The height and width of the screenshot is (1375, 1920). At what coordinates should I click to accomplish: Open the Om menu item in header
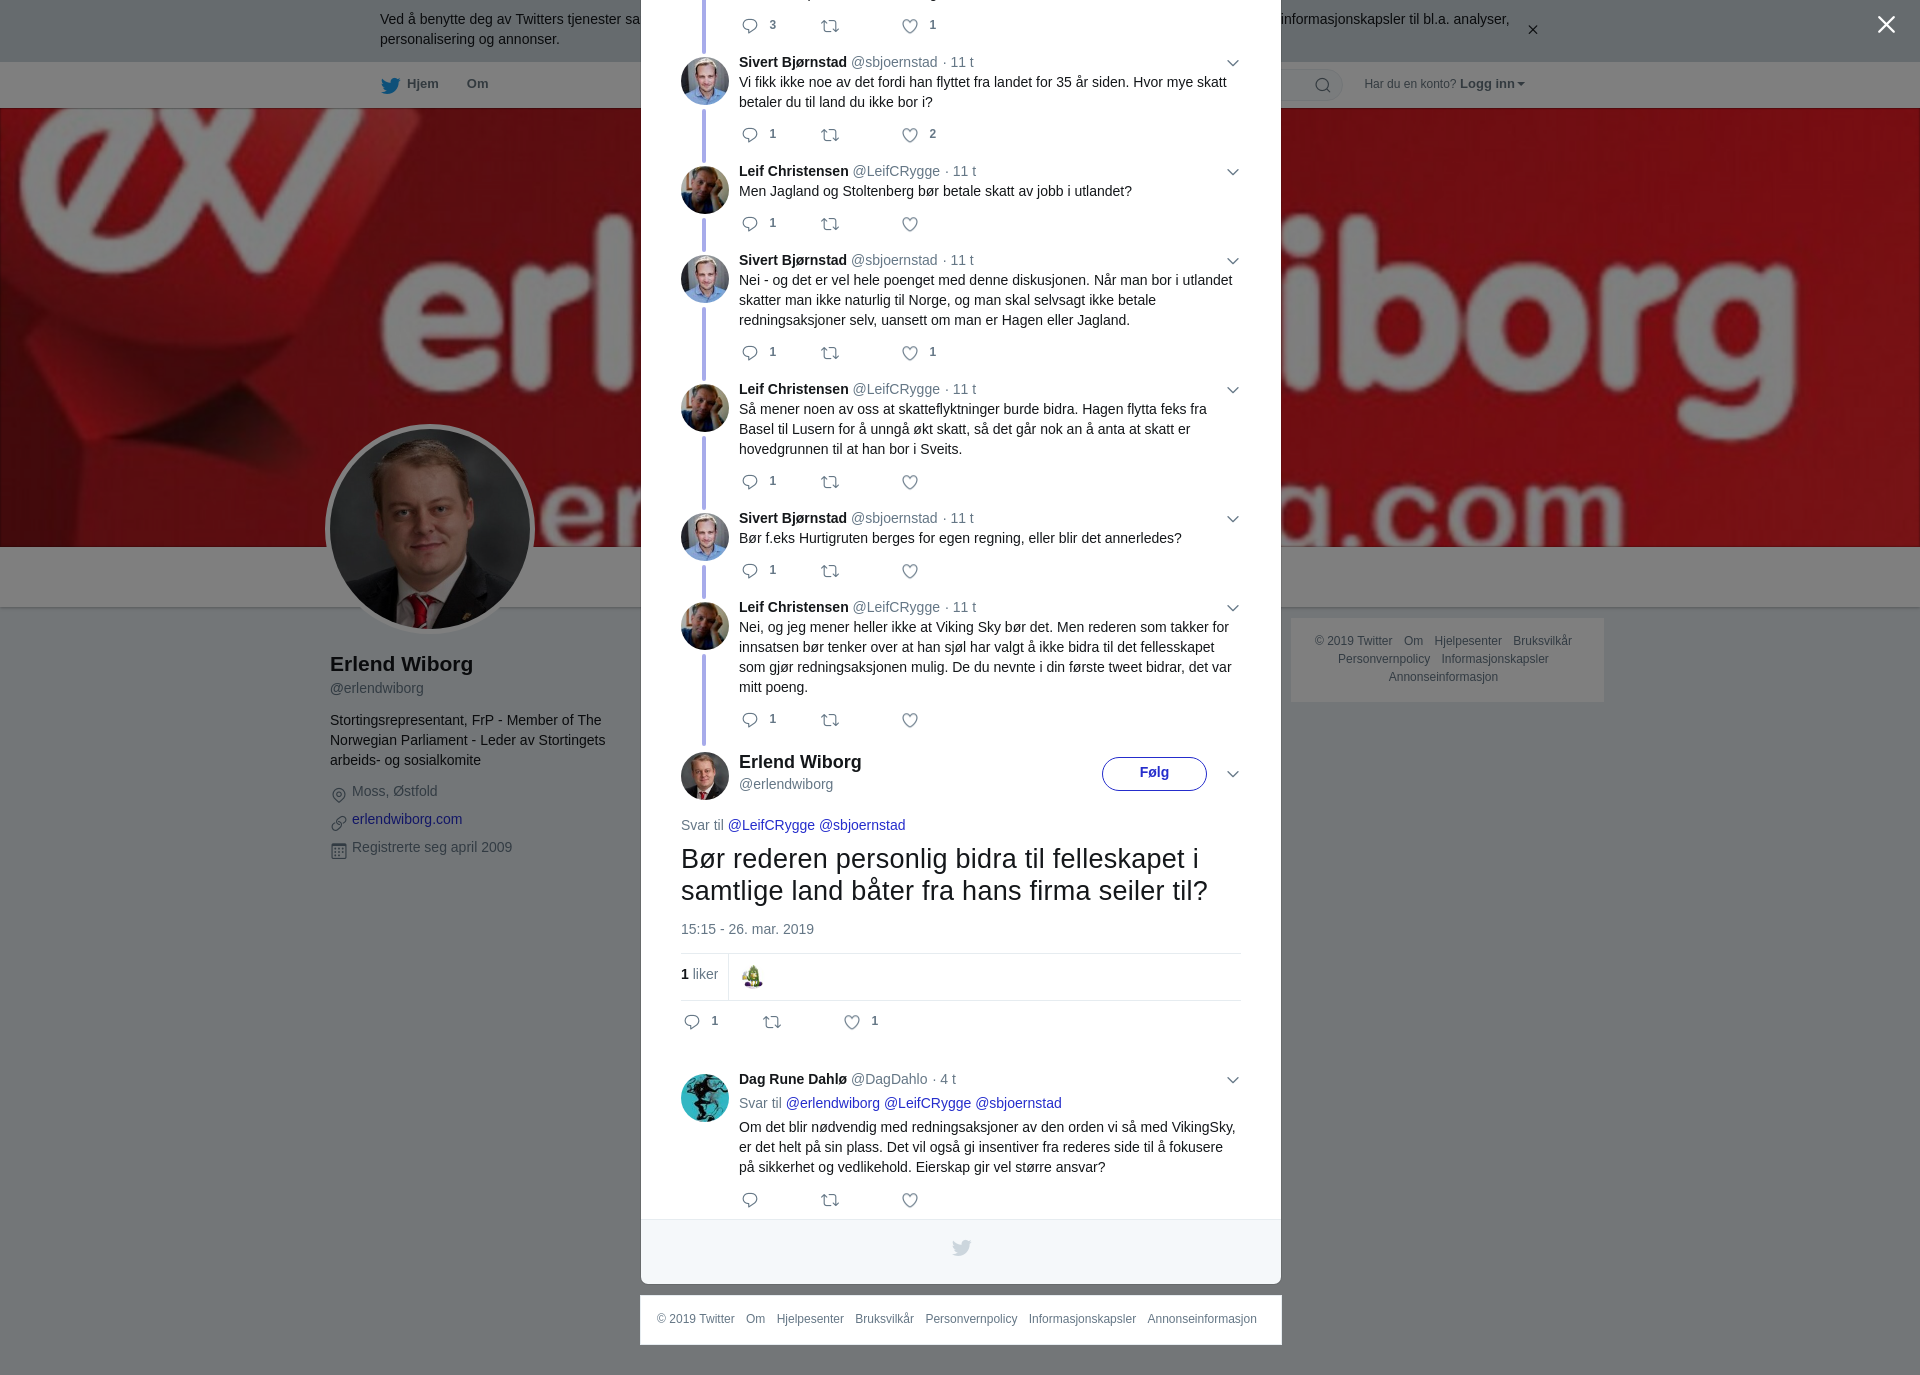tap(477, 84)
